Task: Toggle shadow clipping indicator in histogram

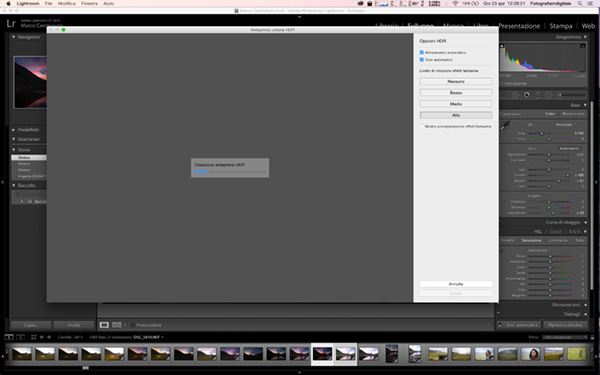Action: pyautogui.click(x=502, y=46)
